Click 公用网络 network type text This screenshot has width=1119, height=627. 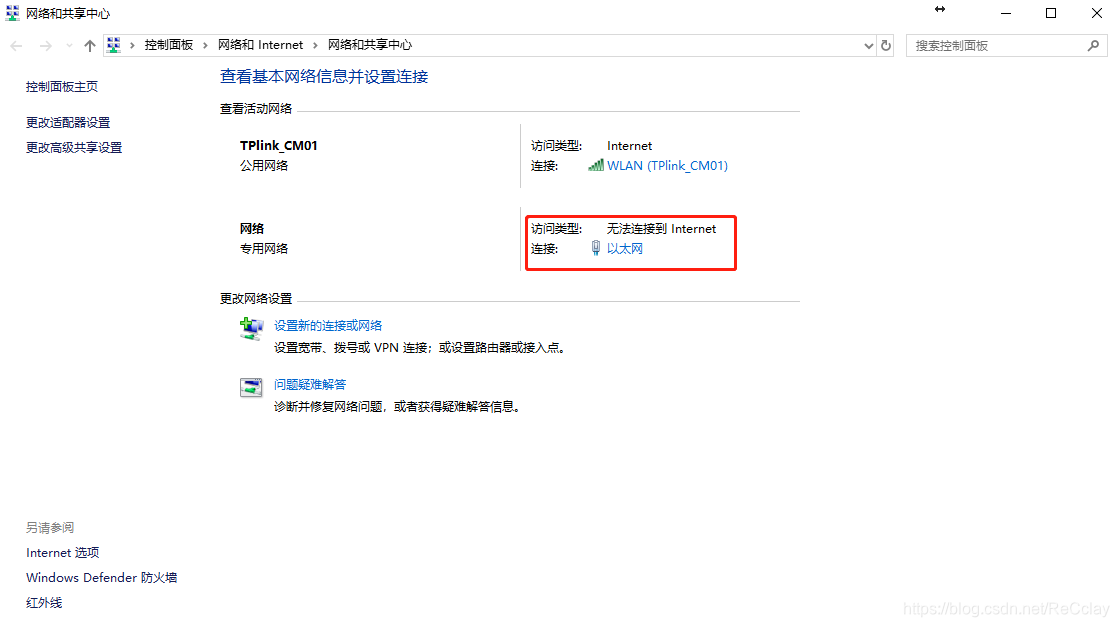point(264,165)
